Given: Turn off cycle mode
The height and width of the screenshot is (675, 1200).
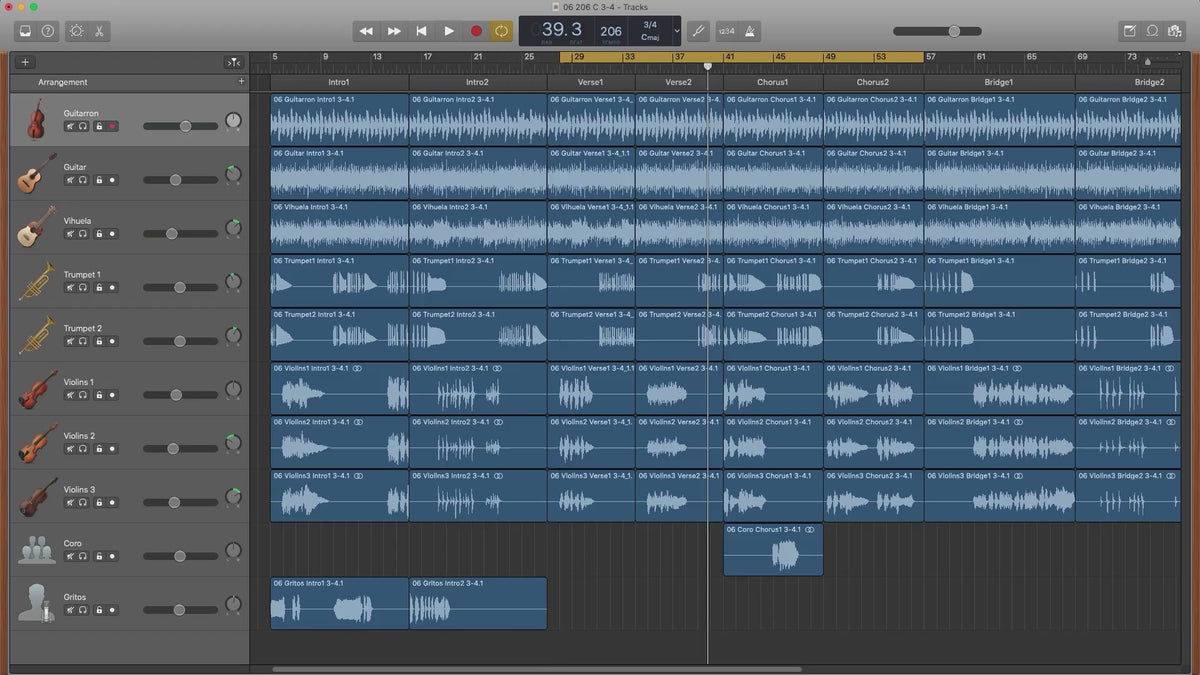Looking at the screenshot, I should 501,31.
